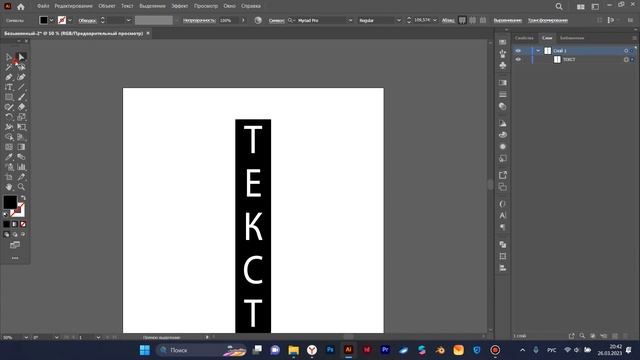Set paint mode to Gradient in toolbar
Viewport: 640px width, 360px height.
coord(15,224)
